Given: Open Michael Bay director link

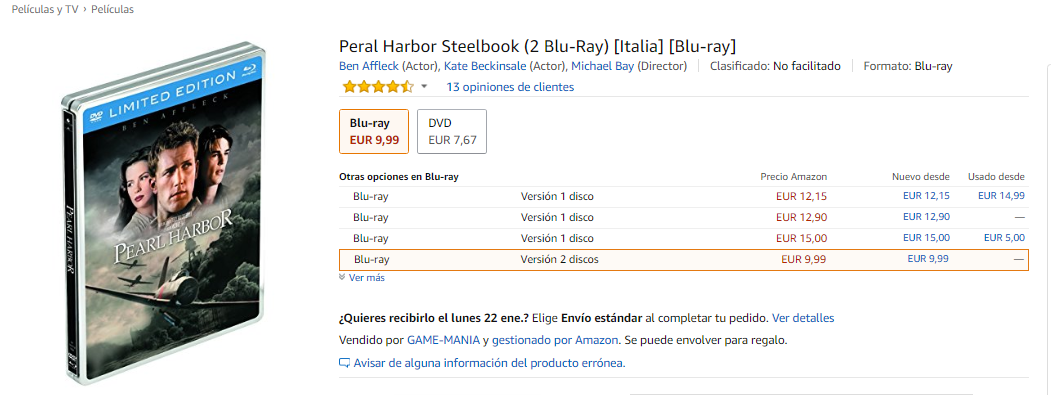Looking at the screenshot, I should click(603, 66).
